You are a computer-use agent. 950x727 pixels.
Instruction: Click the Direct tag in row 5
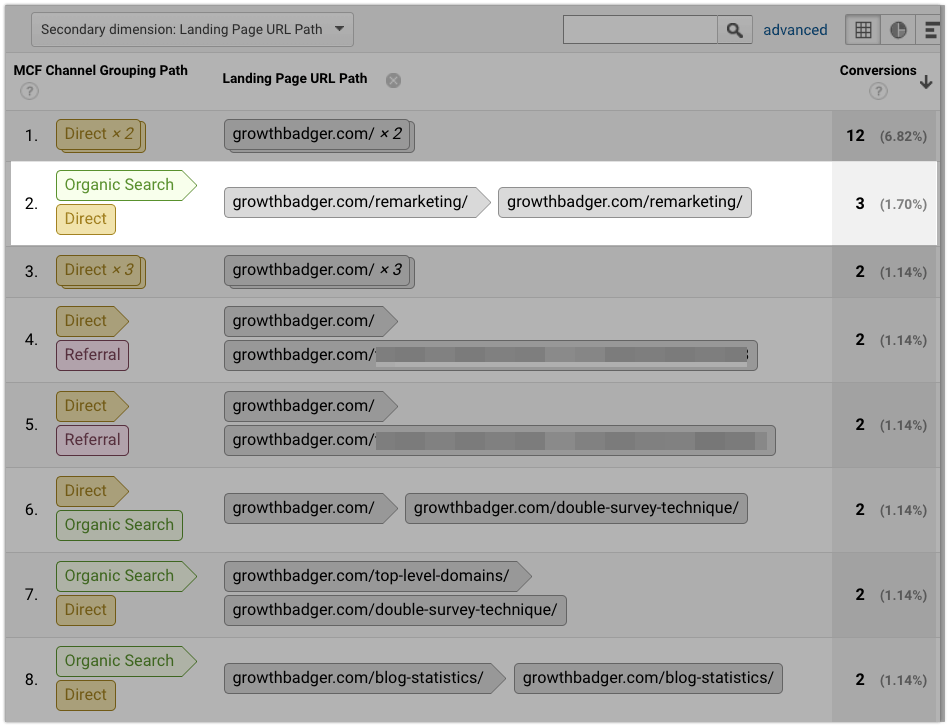(x=92, y=406)
